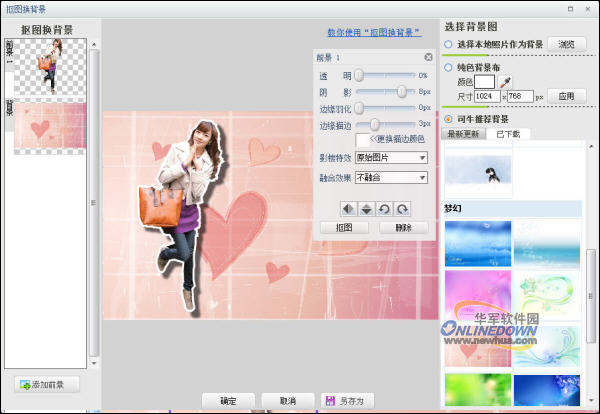
Task: Click the 确定 confirm button
Action: [228, 401]
